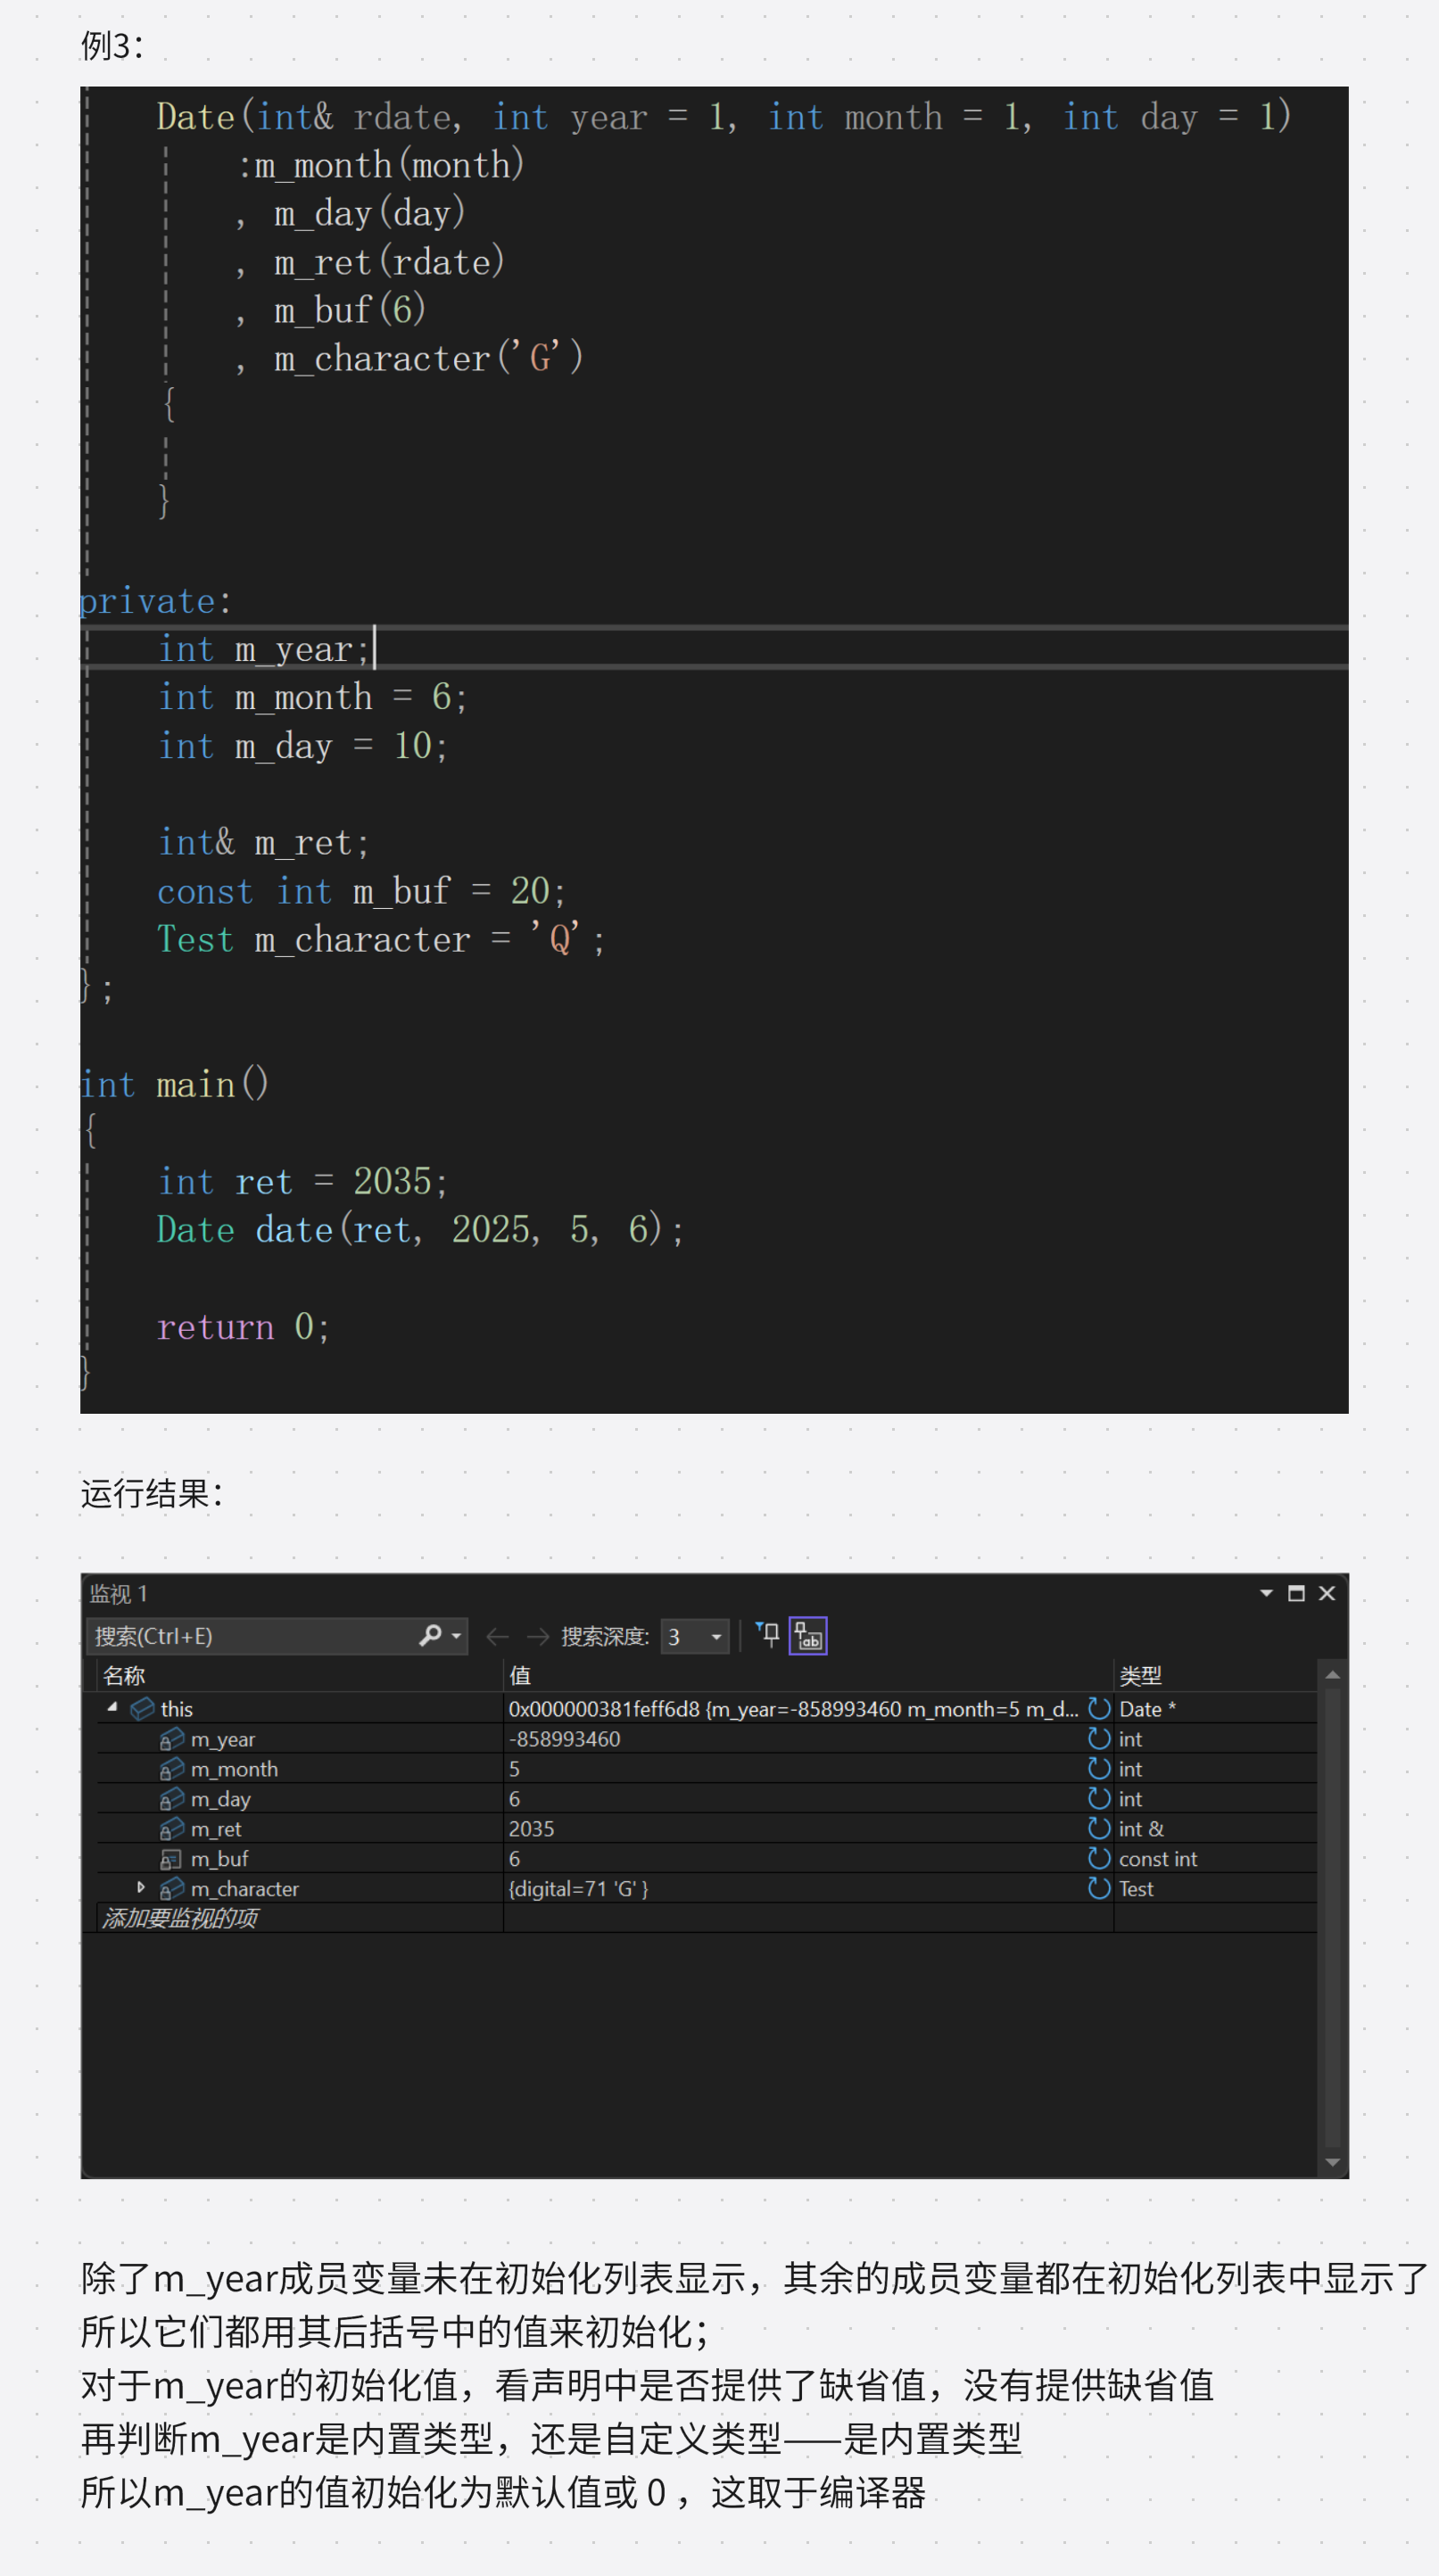Click the 运行结果 heading text
1439x2576 pixels.
click(151, 1493)
